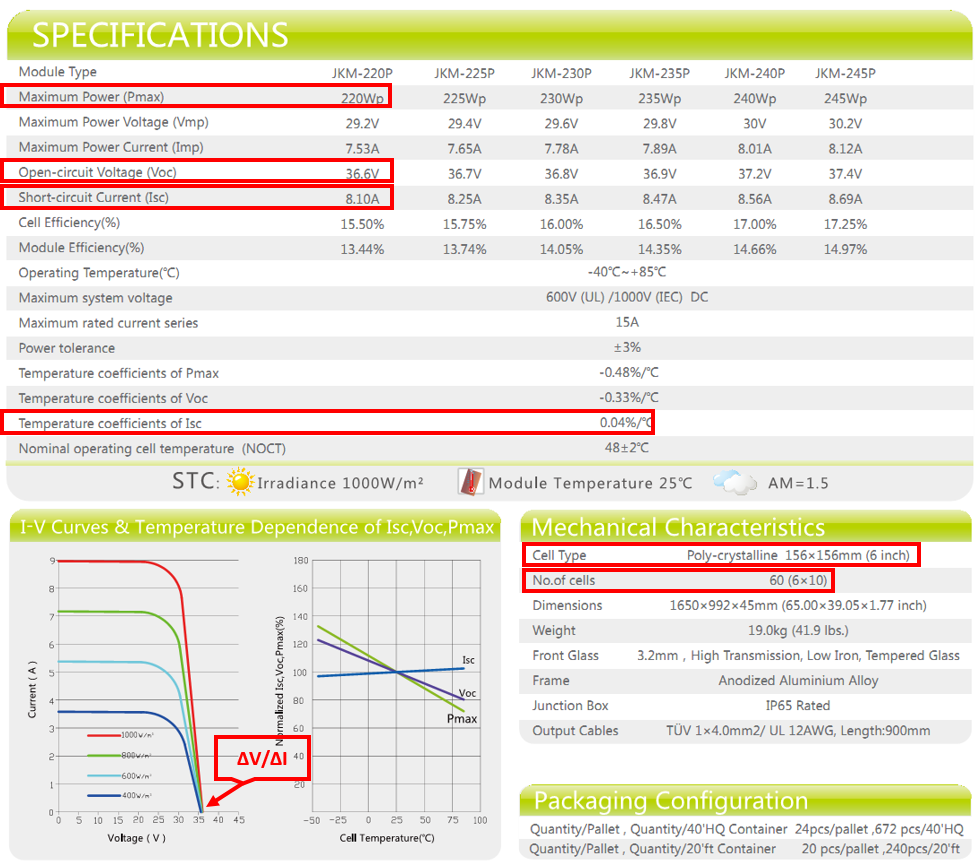Click the green 800W/m² legend line
Image resolution: width=977 pixels, height=864 pixels.
click(104, 755)
